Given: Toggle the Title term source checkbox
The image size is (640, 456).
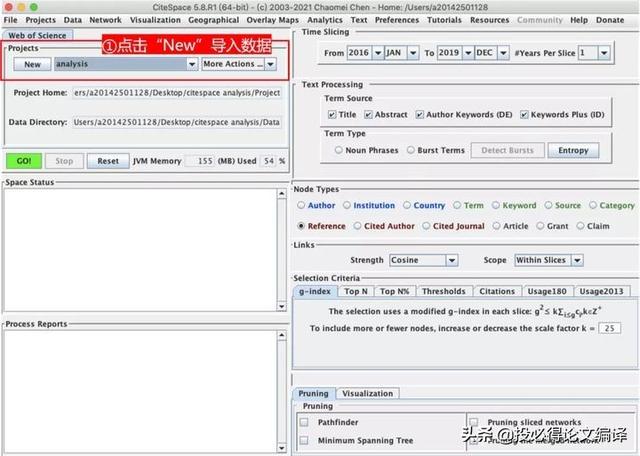Looking at the screenshot, I should click(332, 115).
